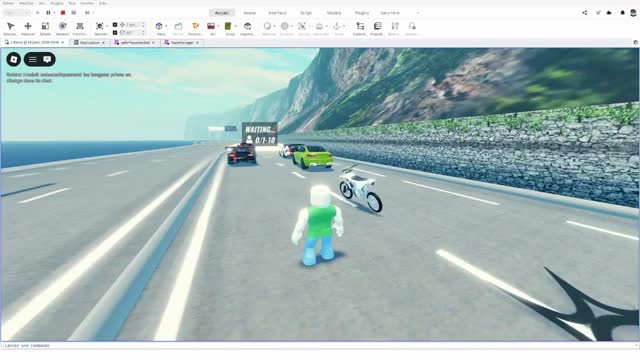Expand the pause button dropdown arrow
The height and width of the screenshot is (360, 640).
coord(54,13)
